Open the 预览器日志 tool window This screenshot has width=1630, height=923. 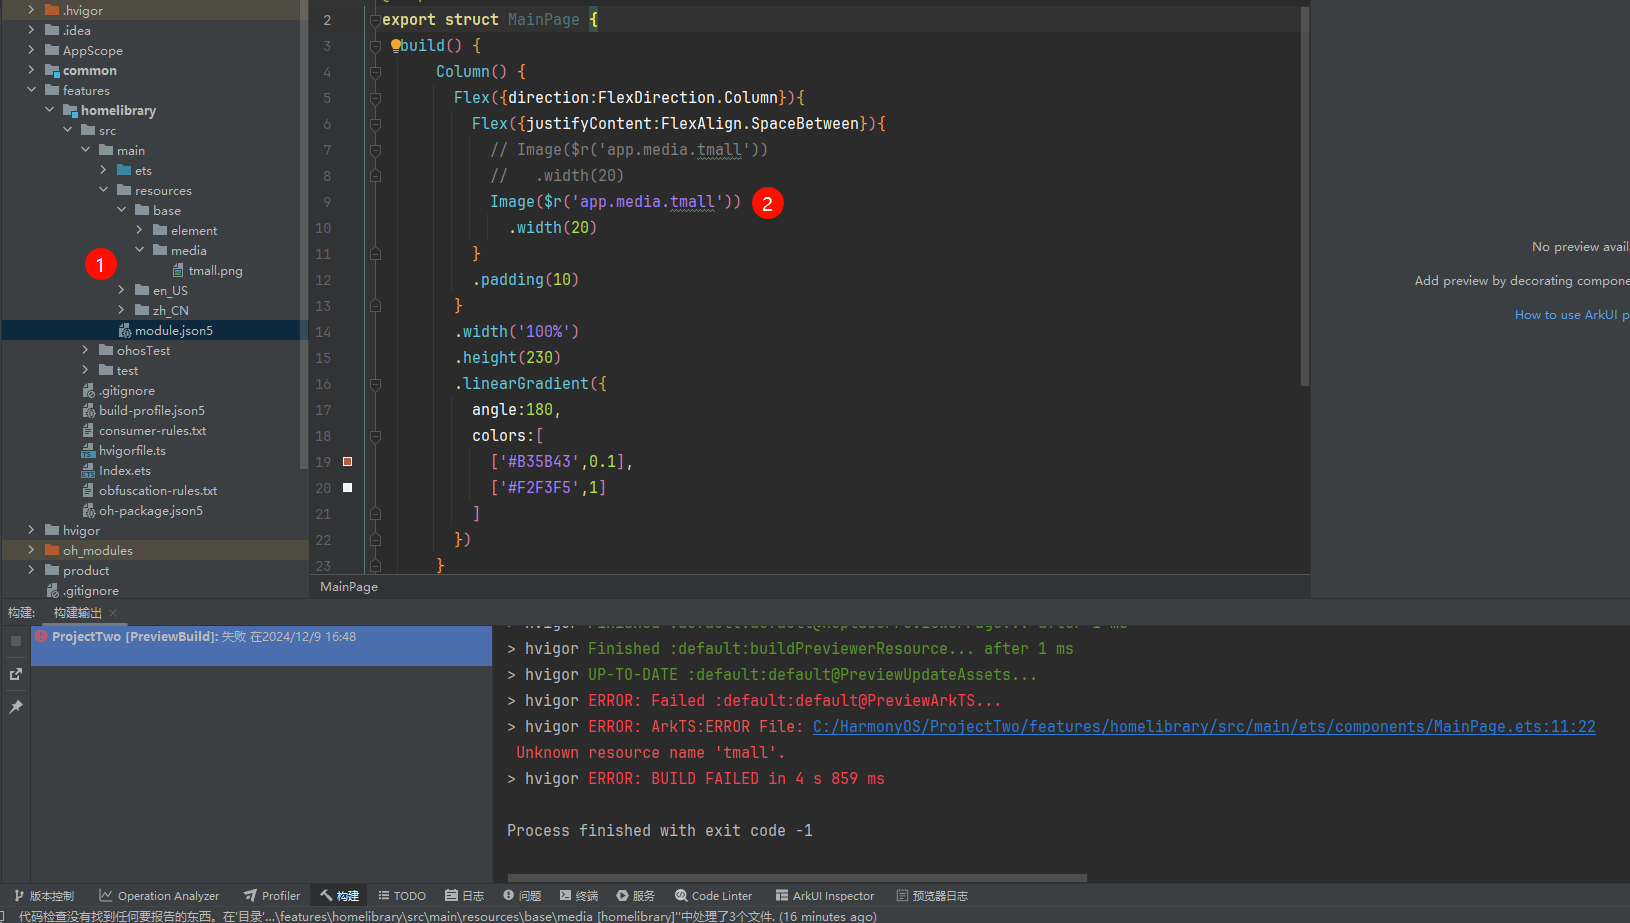coord(932,896)
